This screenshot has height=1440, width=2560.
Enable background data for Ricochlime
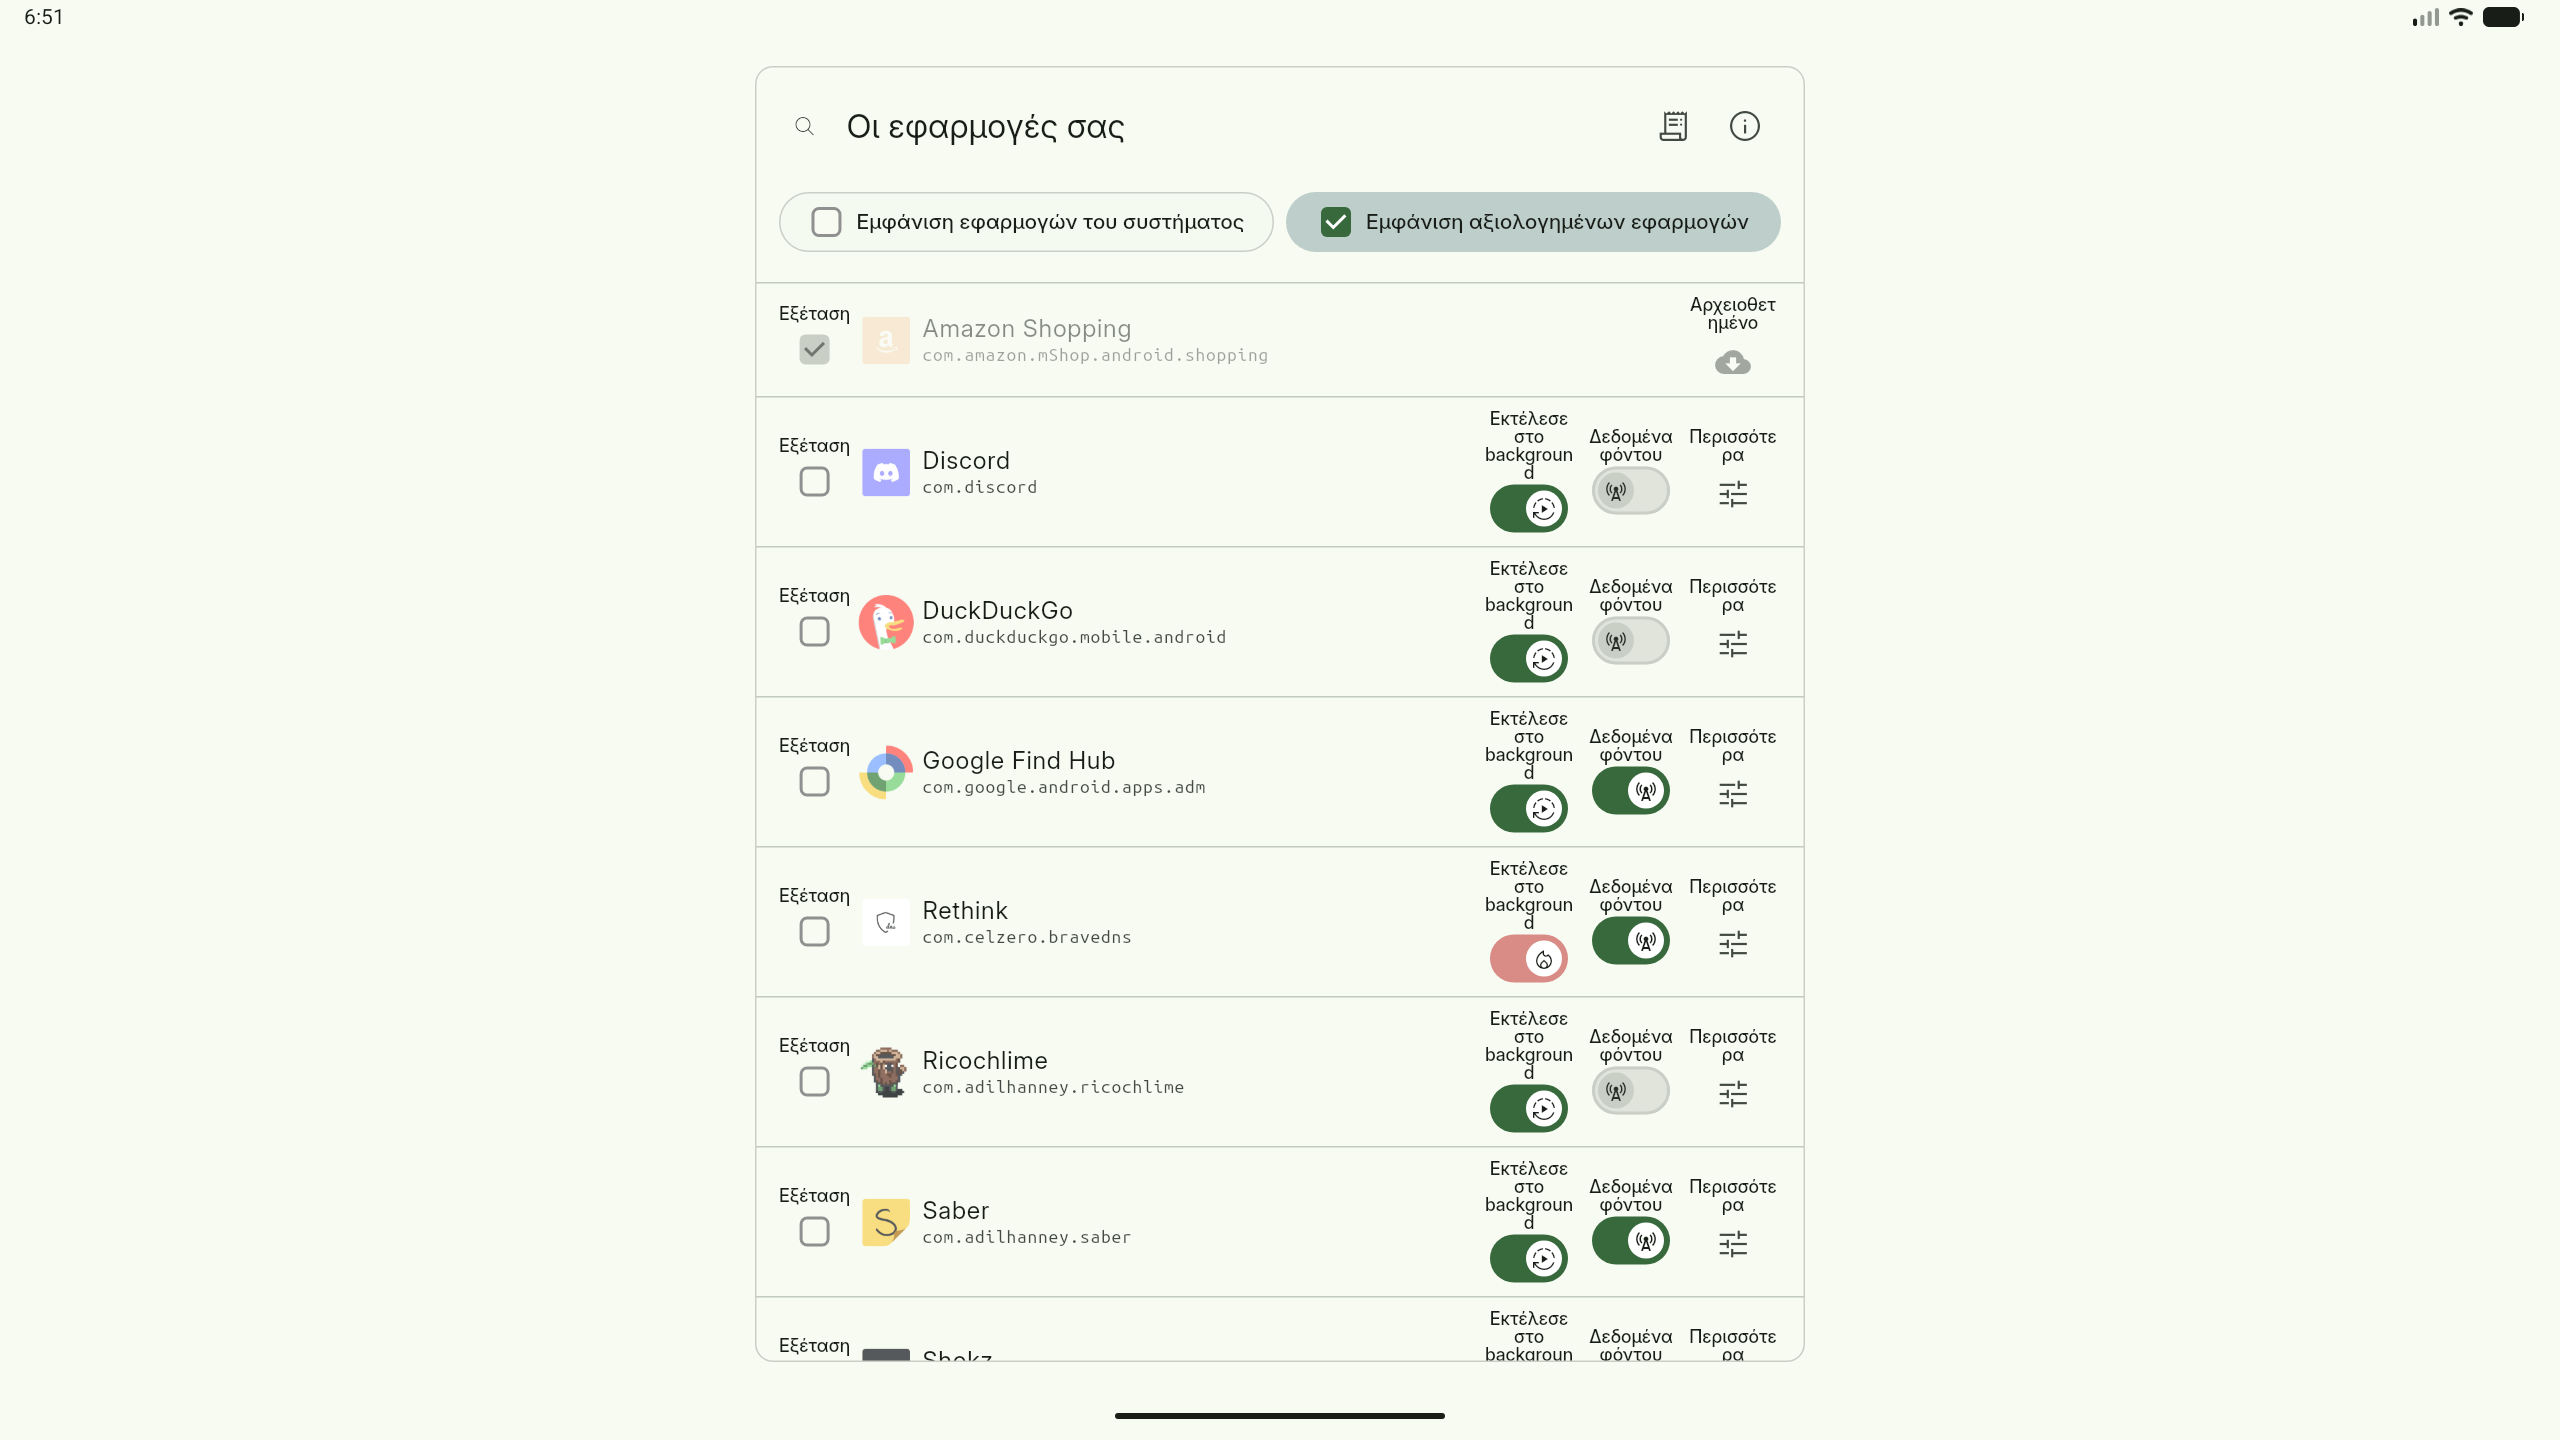(x=1631, y=1091)
